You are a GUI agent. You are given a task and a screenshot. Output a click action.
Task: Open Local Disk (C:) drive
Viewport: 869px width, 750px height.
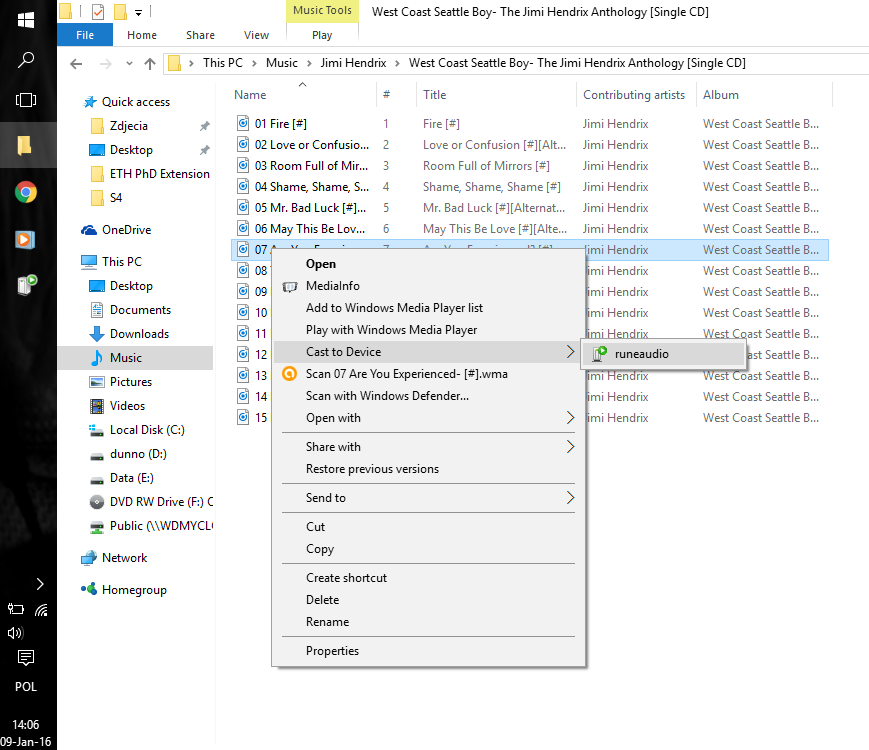pos(147,430)
